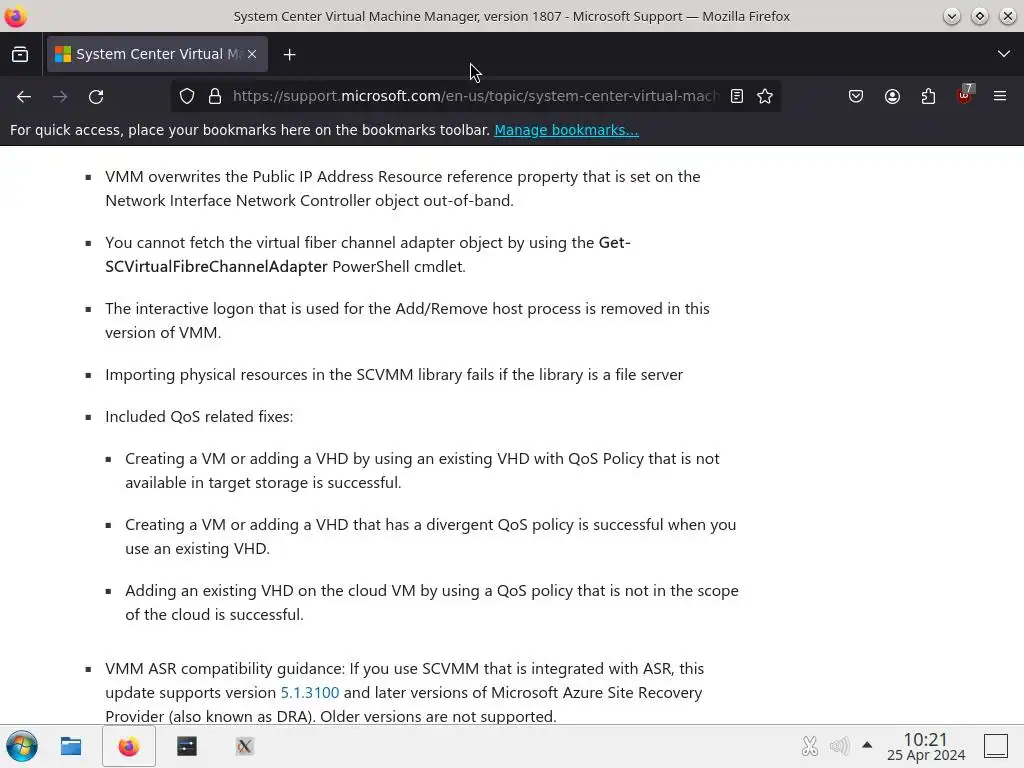
Task: Click the site security padlock icon
Action: click(x=215, y=97)
